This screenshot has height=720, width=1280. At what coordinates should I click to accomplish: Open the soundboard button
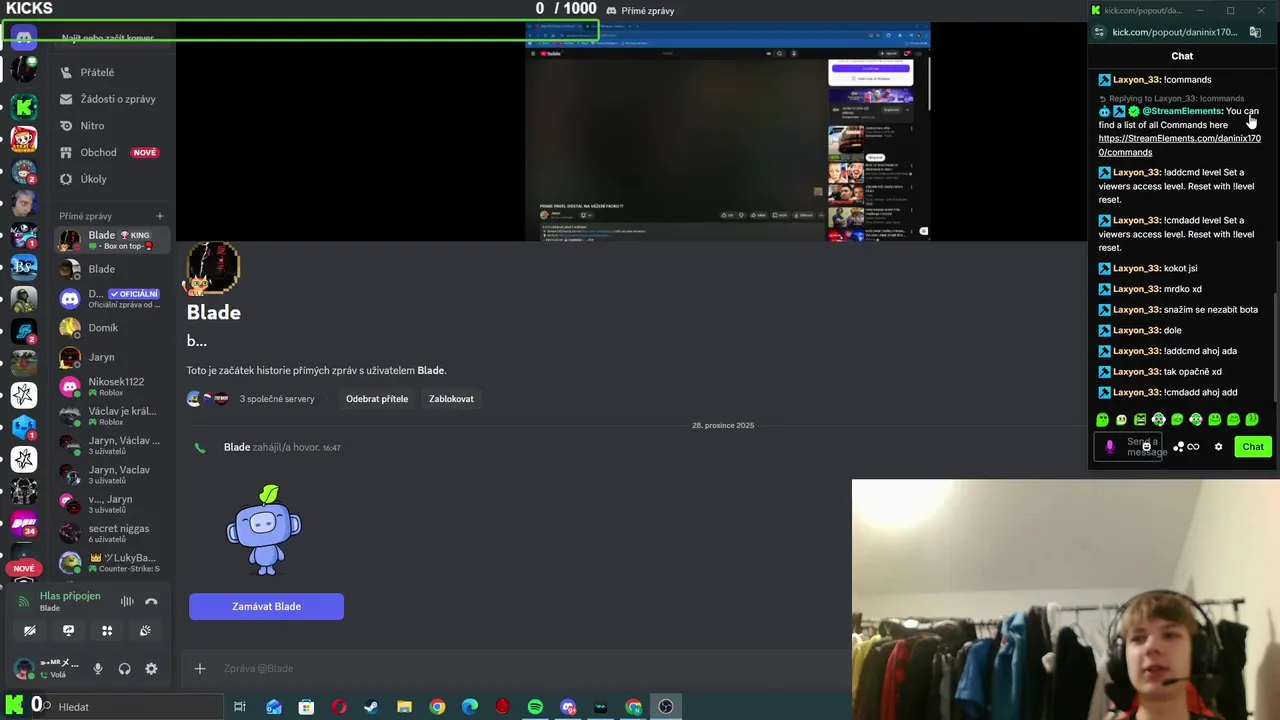pyautogui.click(x=145, y=630)
